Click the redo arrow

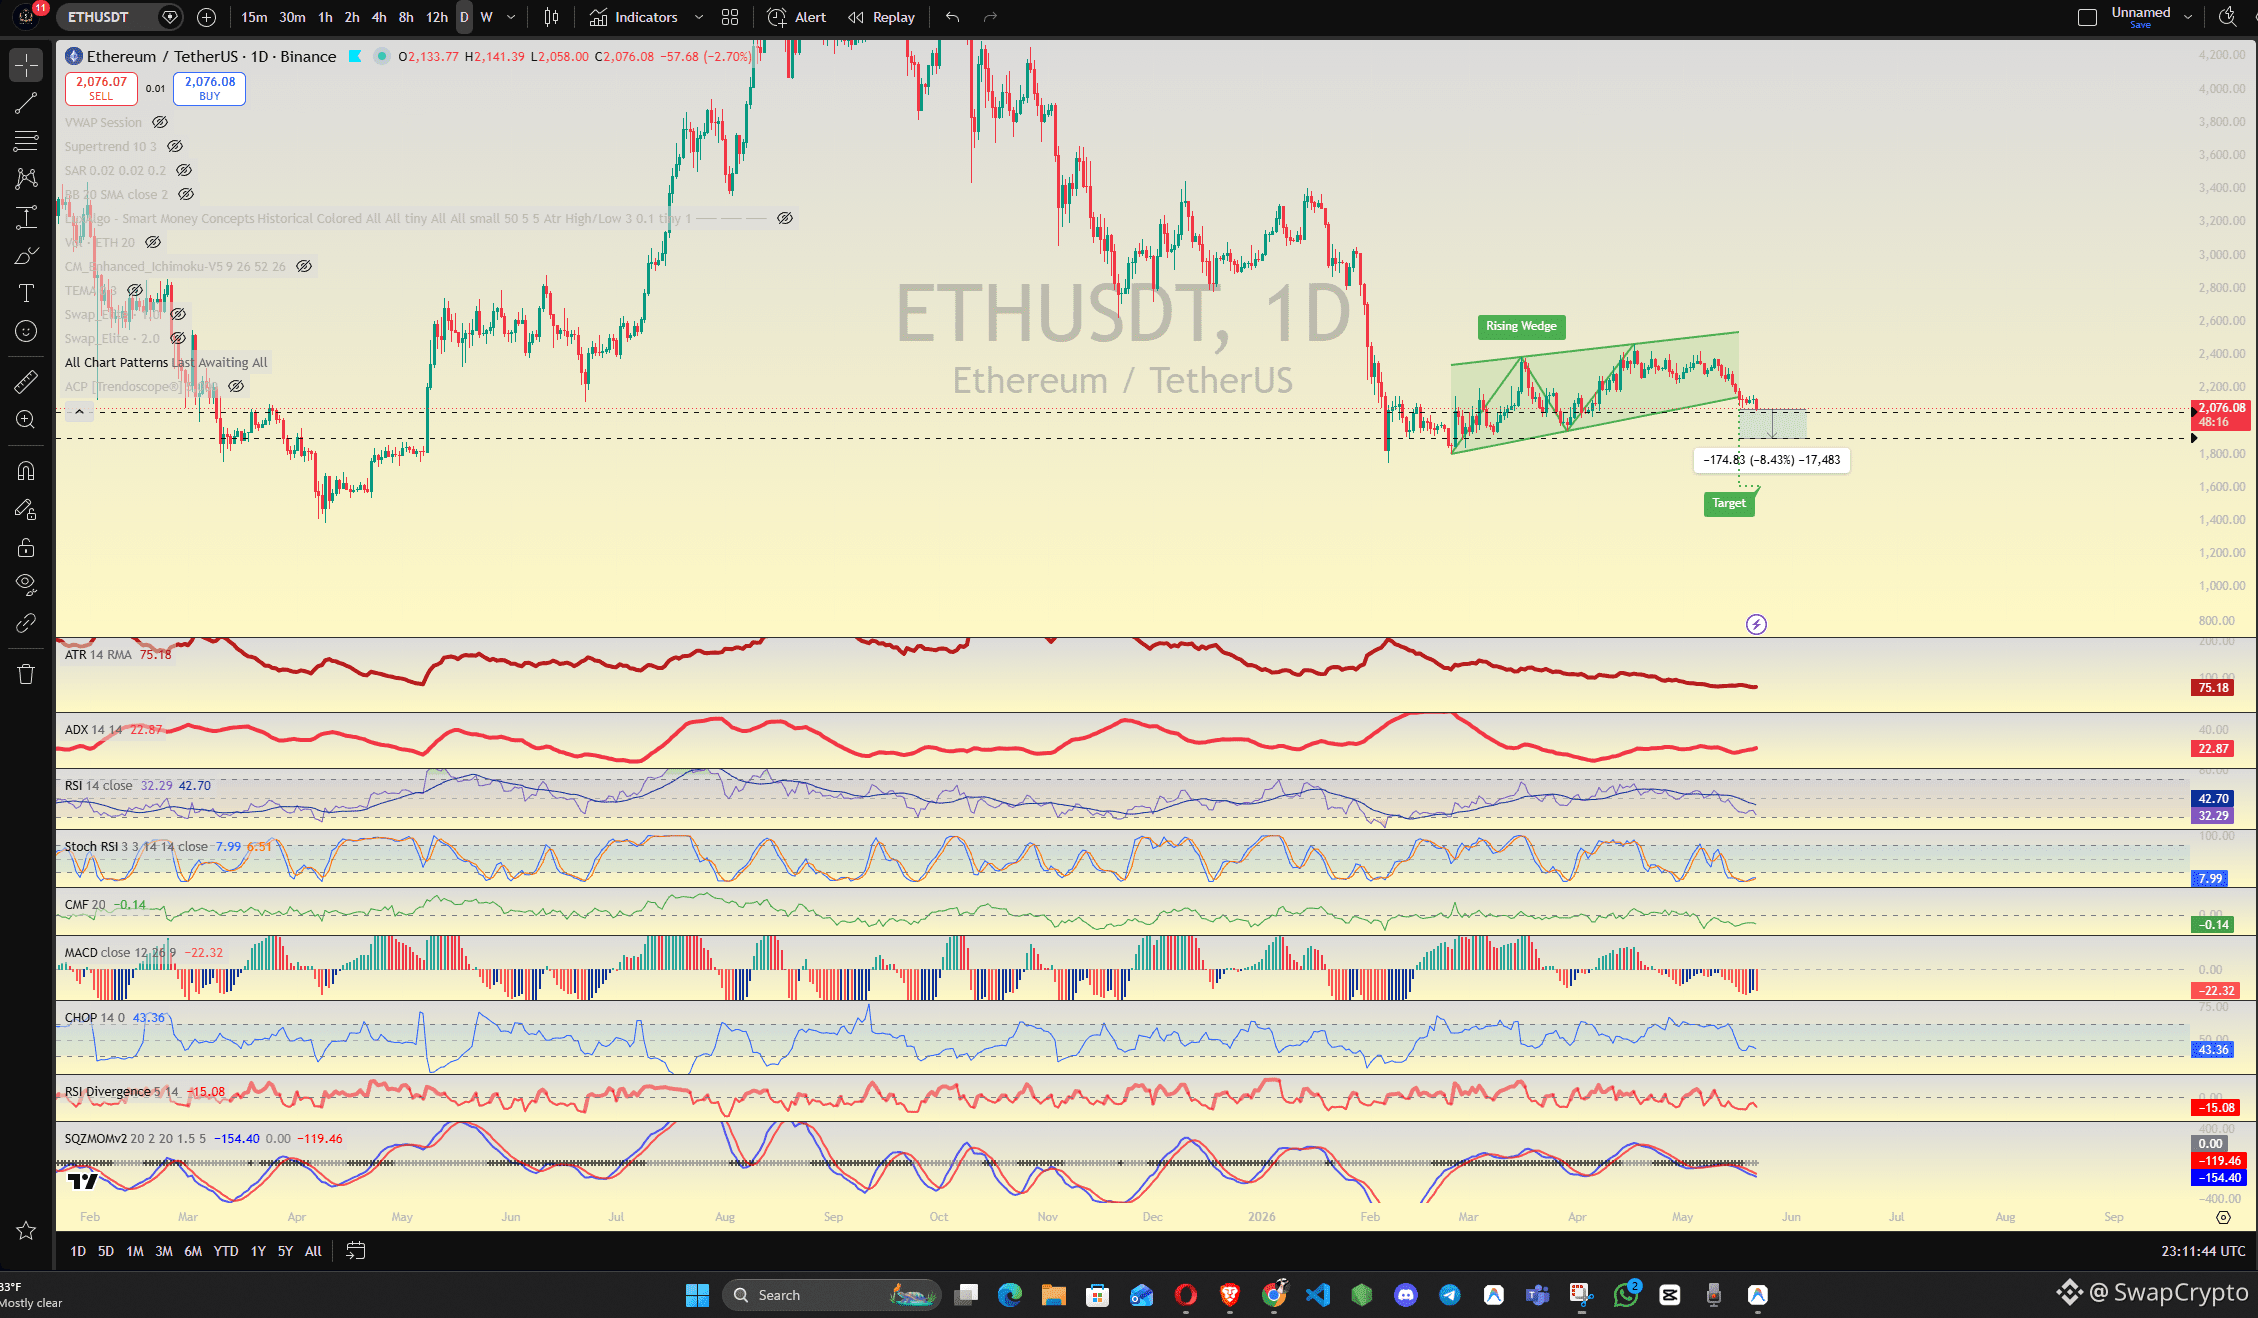990,17
